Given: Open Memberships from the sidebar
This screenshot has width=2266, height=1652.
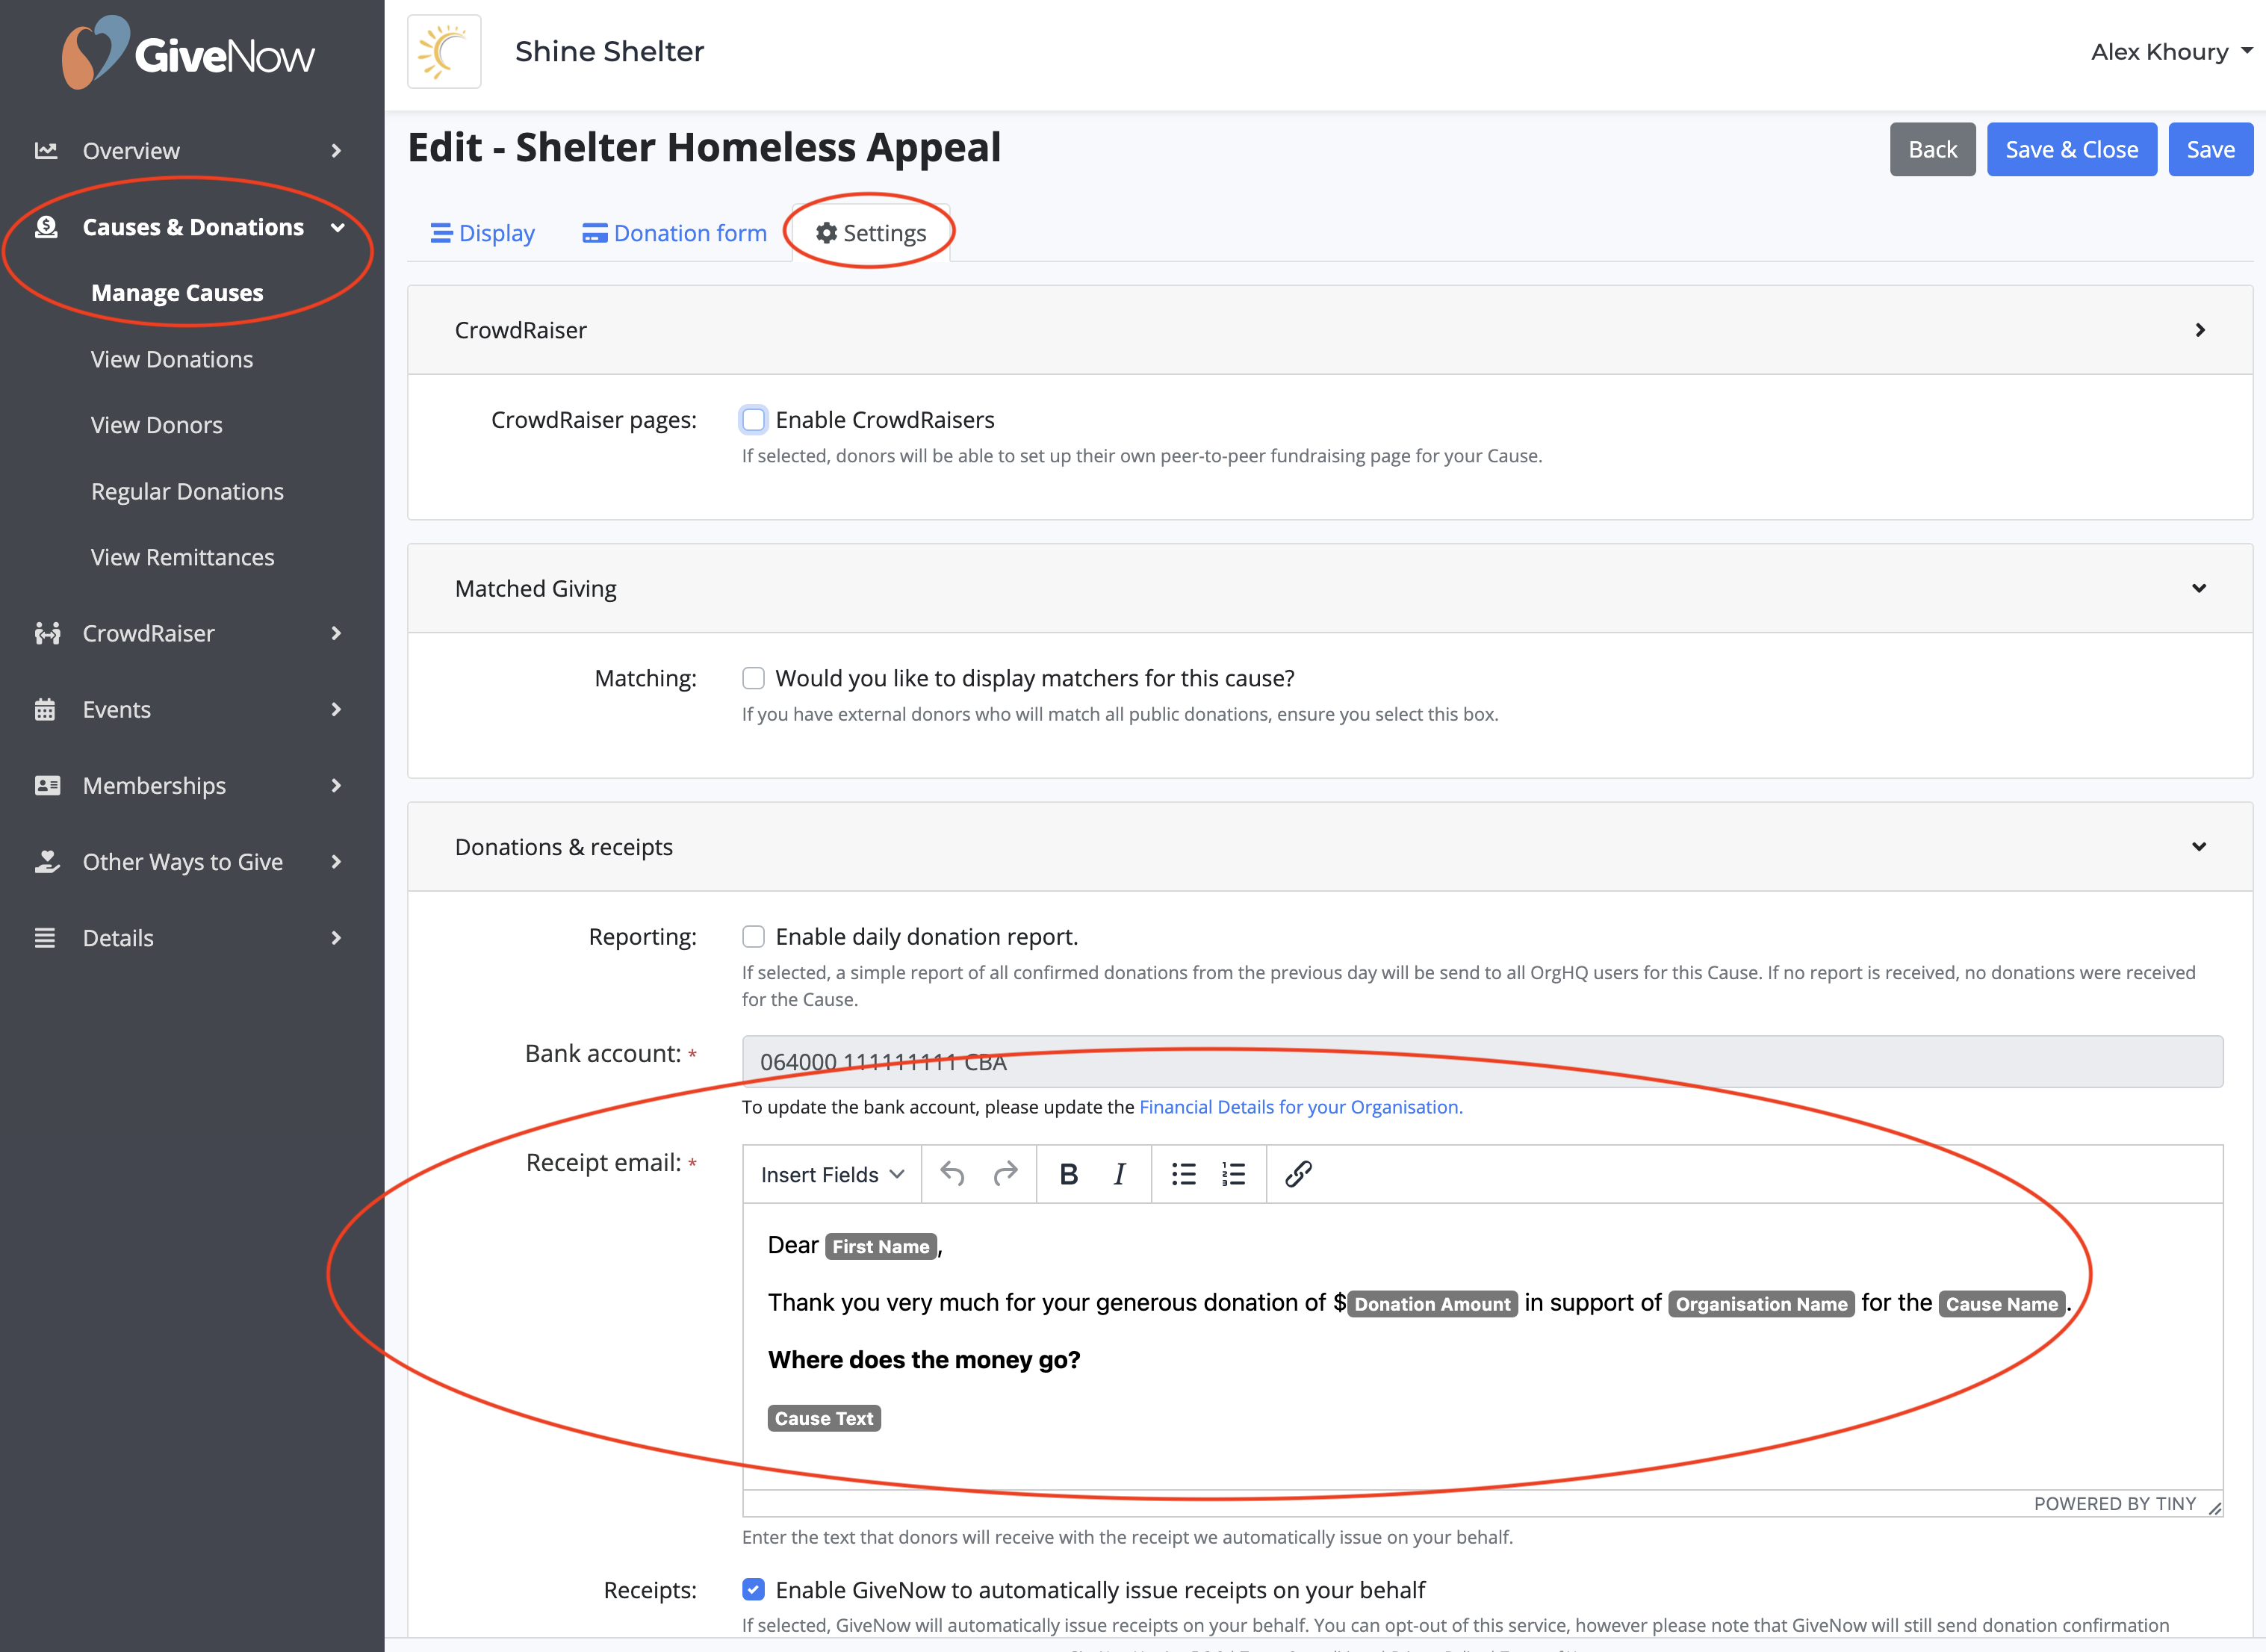Looking at the screenshot, I should (x=154, y=785).
